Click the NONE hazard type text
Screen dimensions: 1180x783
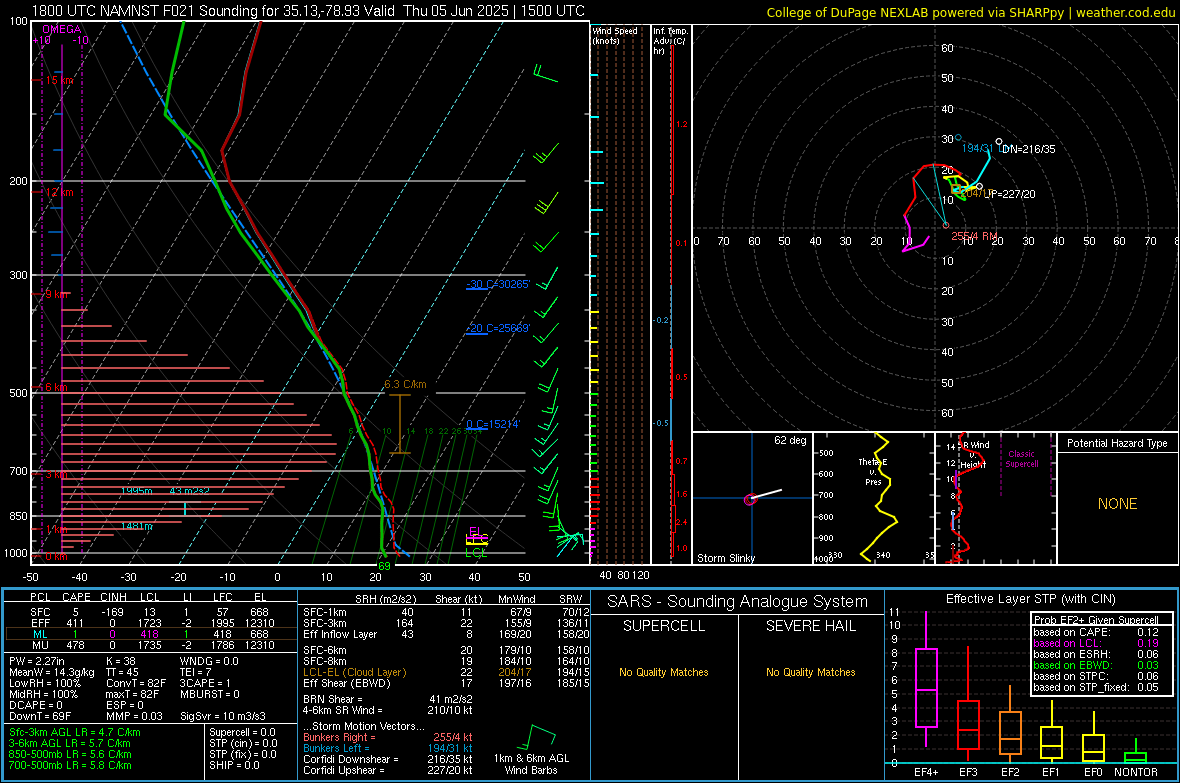[1117, 504]
